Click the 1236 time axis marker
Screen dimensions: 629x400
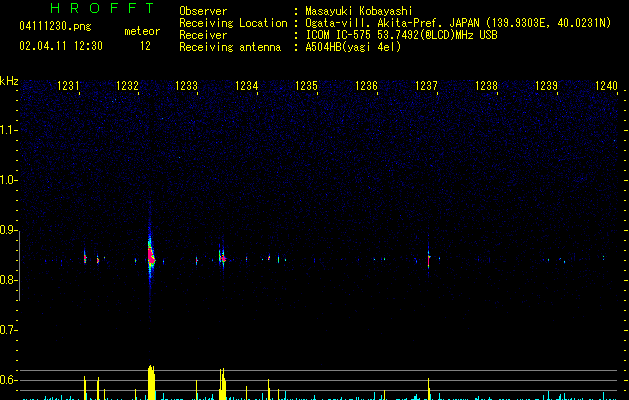[366, 86]
